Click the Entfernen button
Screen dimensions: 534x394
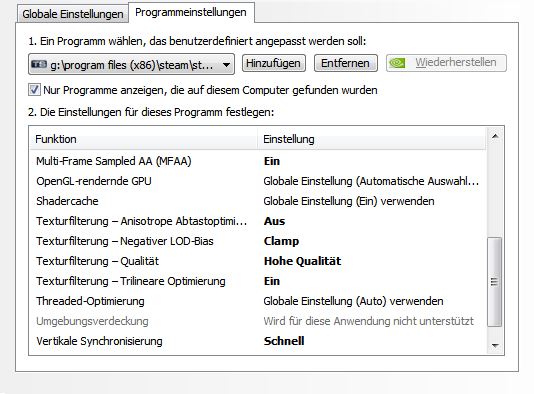pos(345,63)
